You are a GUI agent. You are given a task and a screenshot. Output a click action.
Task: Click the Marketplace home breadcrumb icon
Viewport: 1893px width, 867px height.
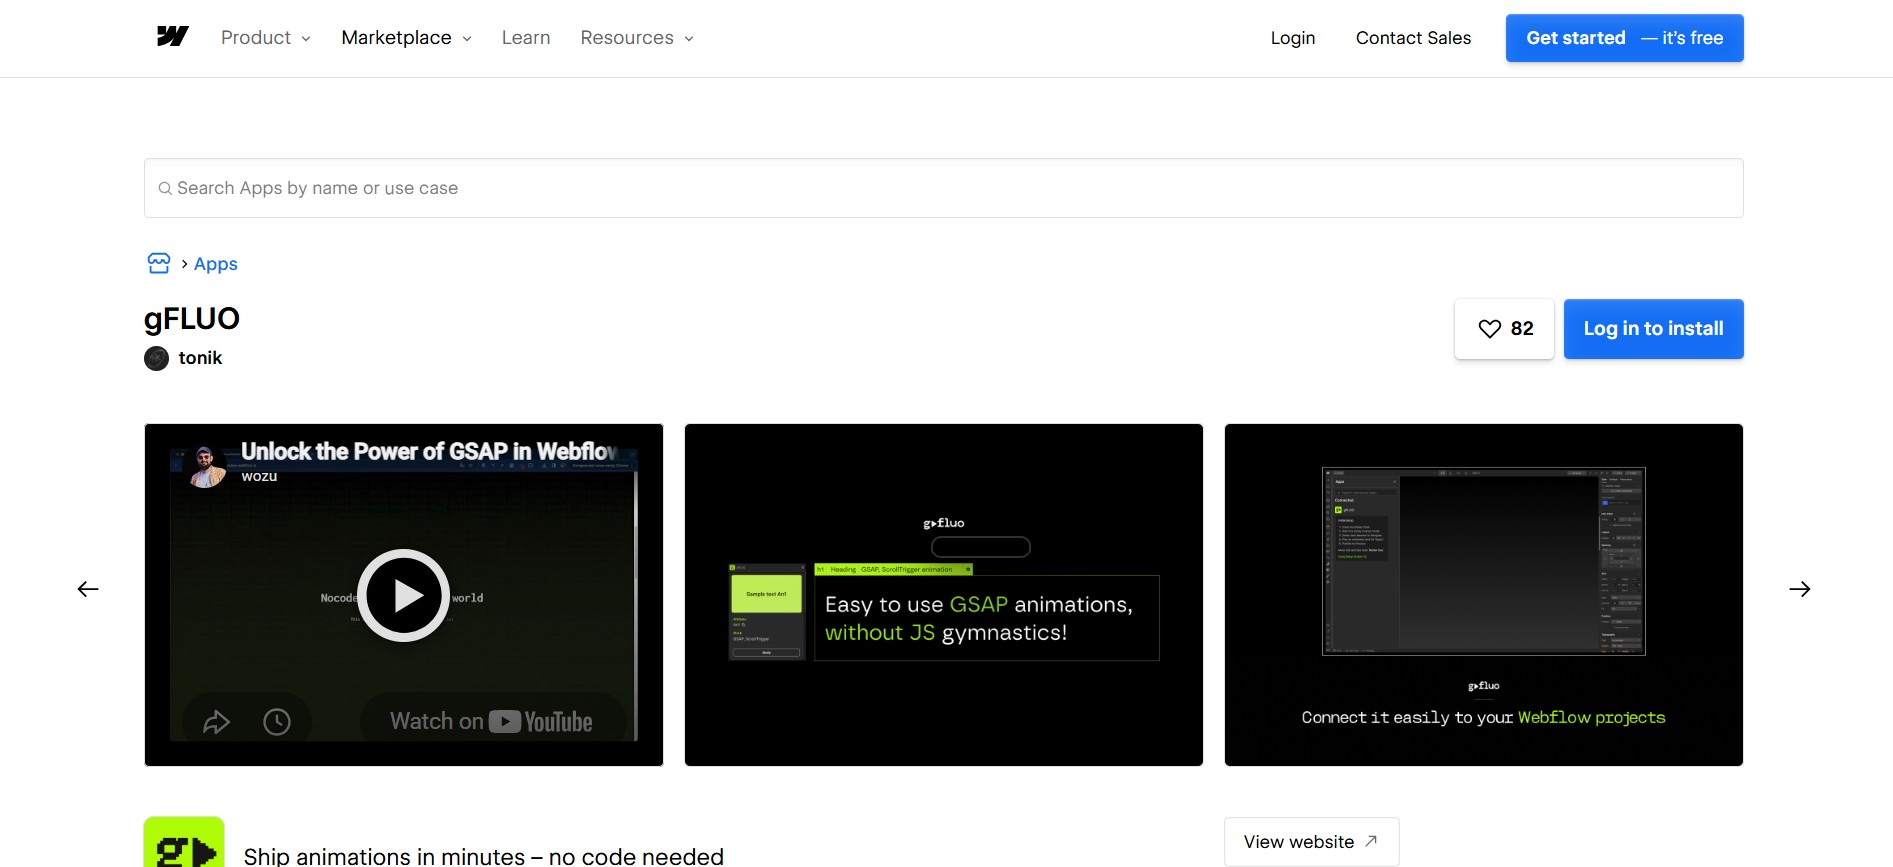pos(159,263)
